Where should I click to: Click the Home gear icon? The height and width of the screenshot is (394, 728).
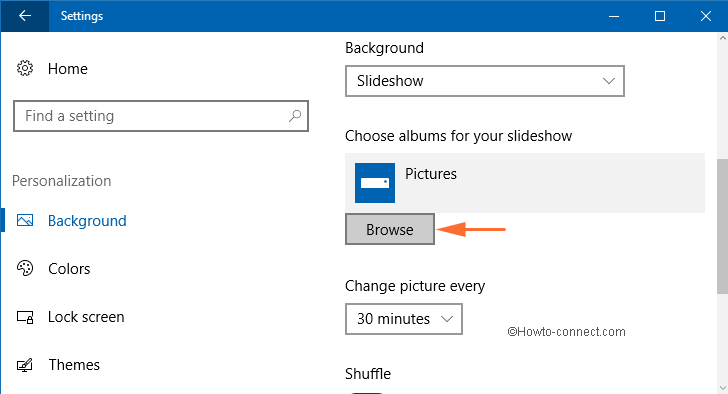click(x=25, y=68)
